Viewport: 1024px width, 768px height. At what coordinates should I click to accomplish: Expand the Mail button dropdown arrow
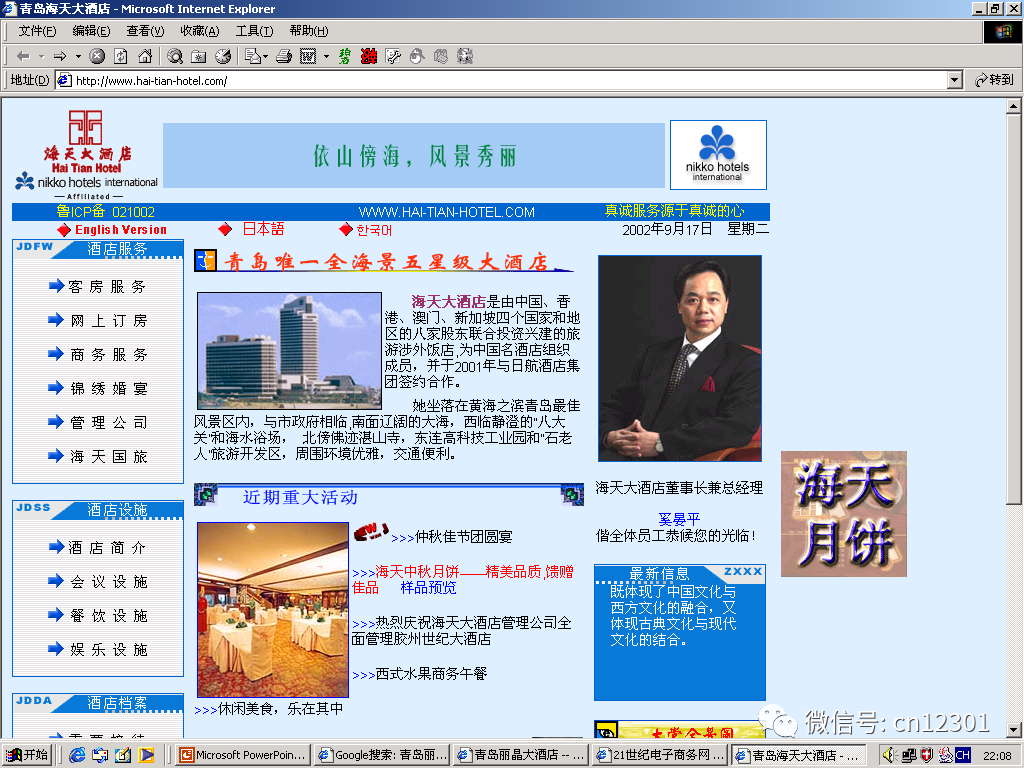tap(265, 57)
